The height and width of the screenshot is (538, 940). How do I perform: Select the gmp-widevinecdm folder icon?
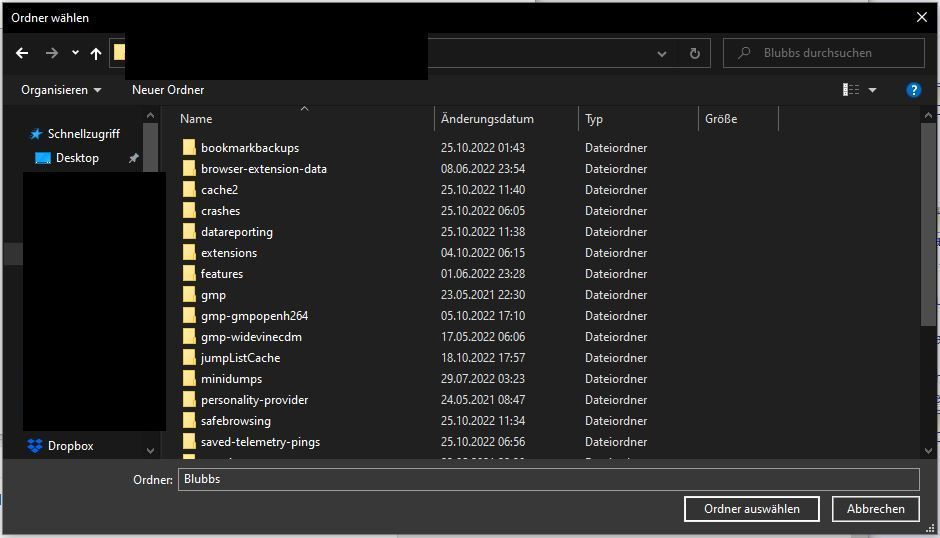(x=189, y=336)
